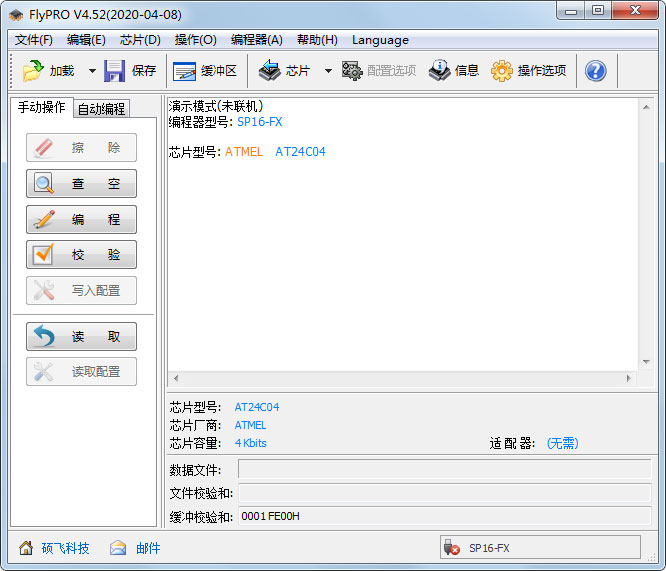Click the 写入配置 write config button
The height and width of the screenshot is (571, 666).
pyautogui.click(x=82, y=291)
